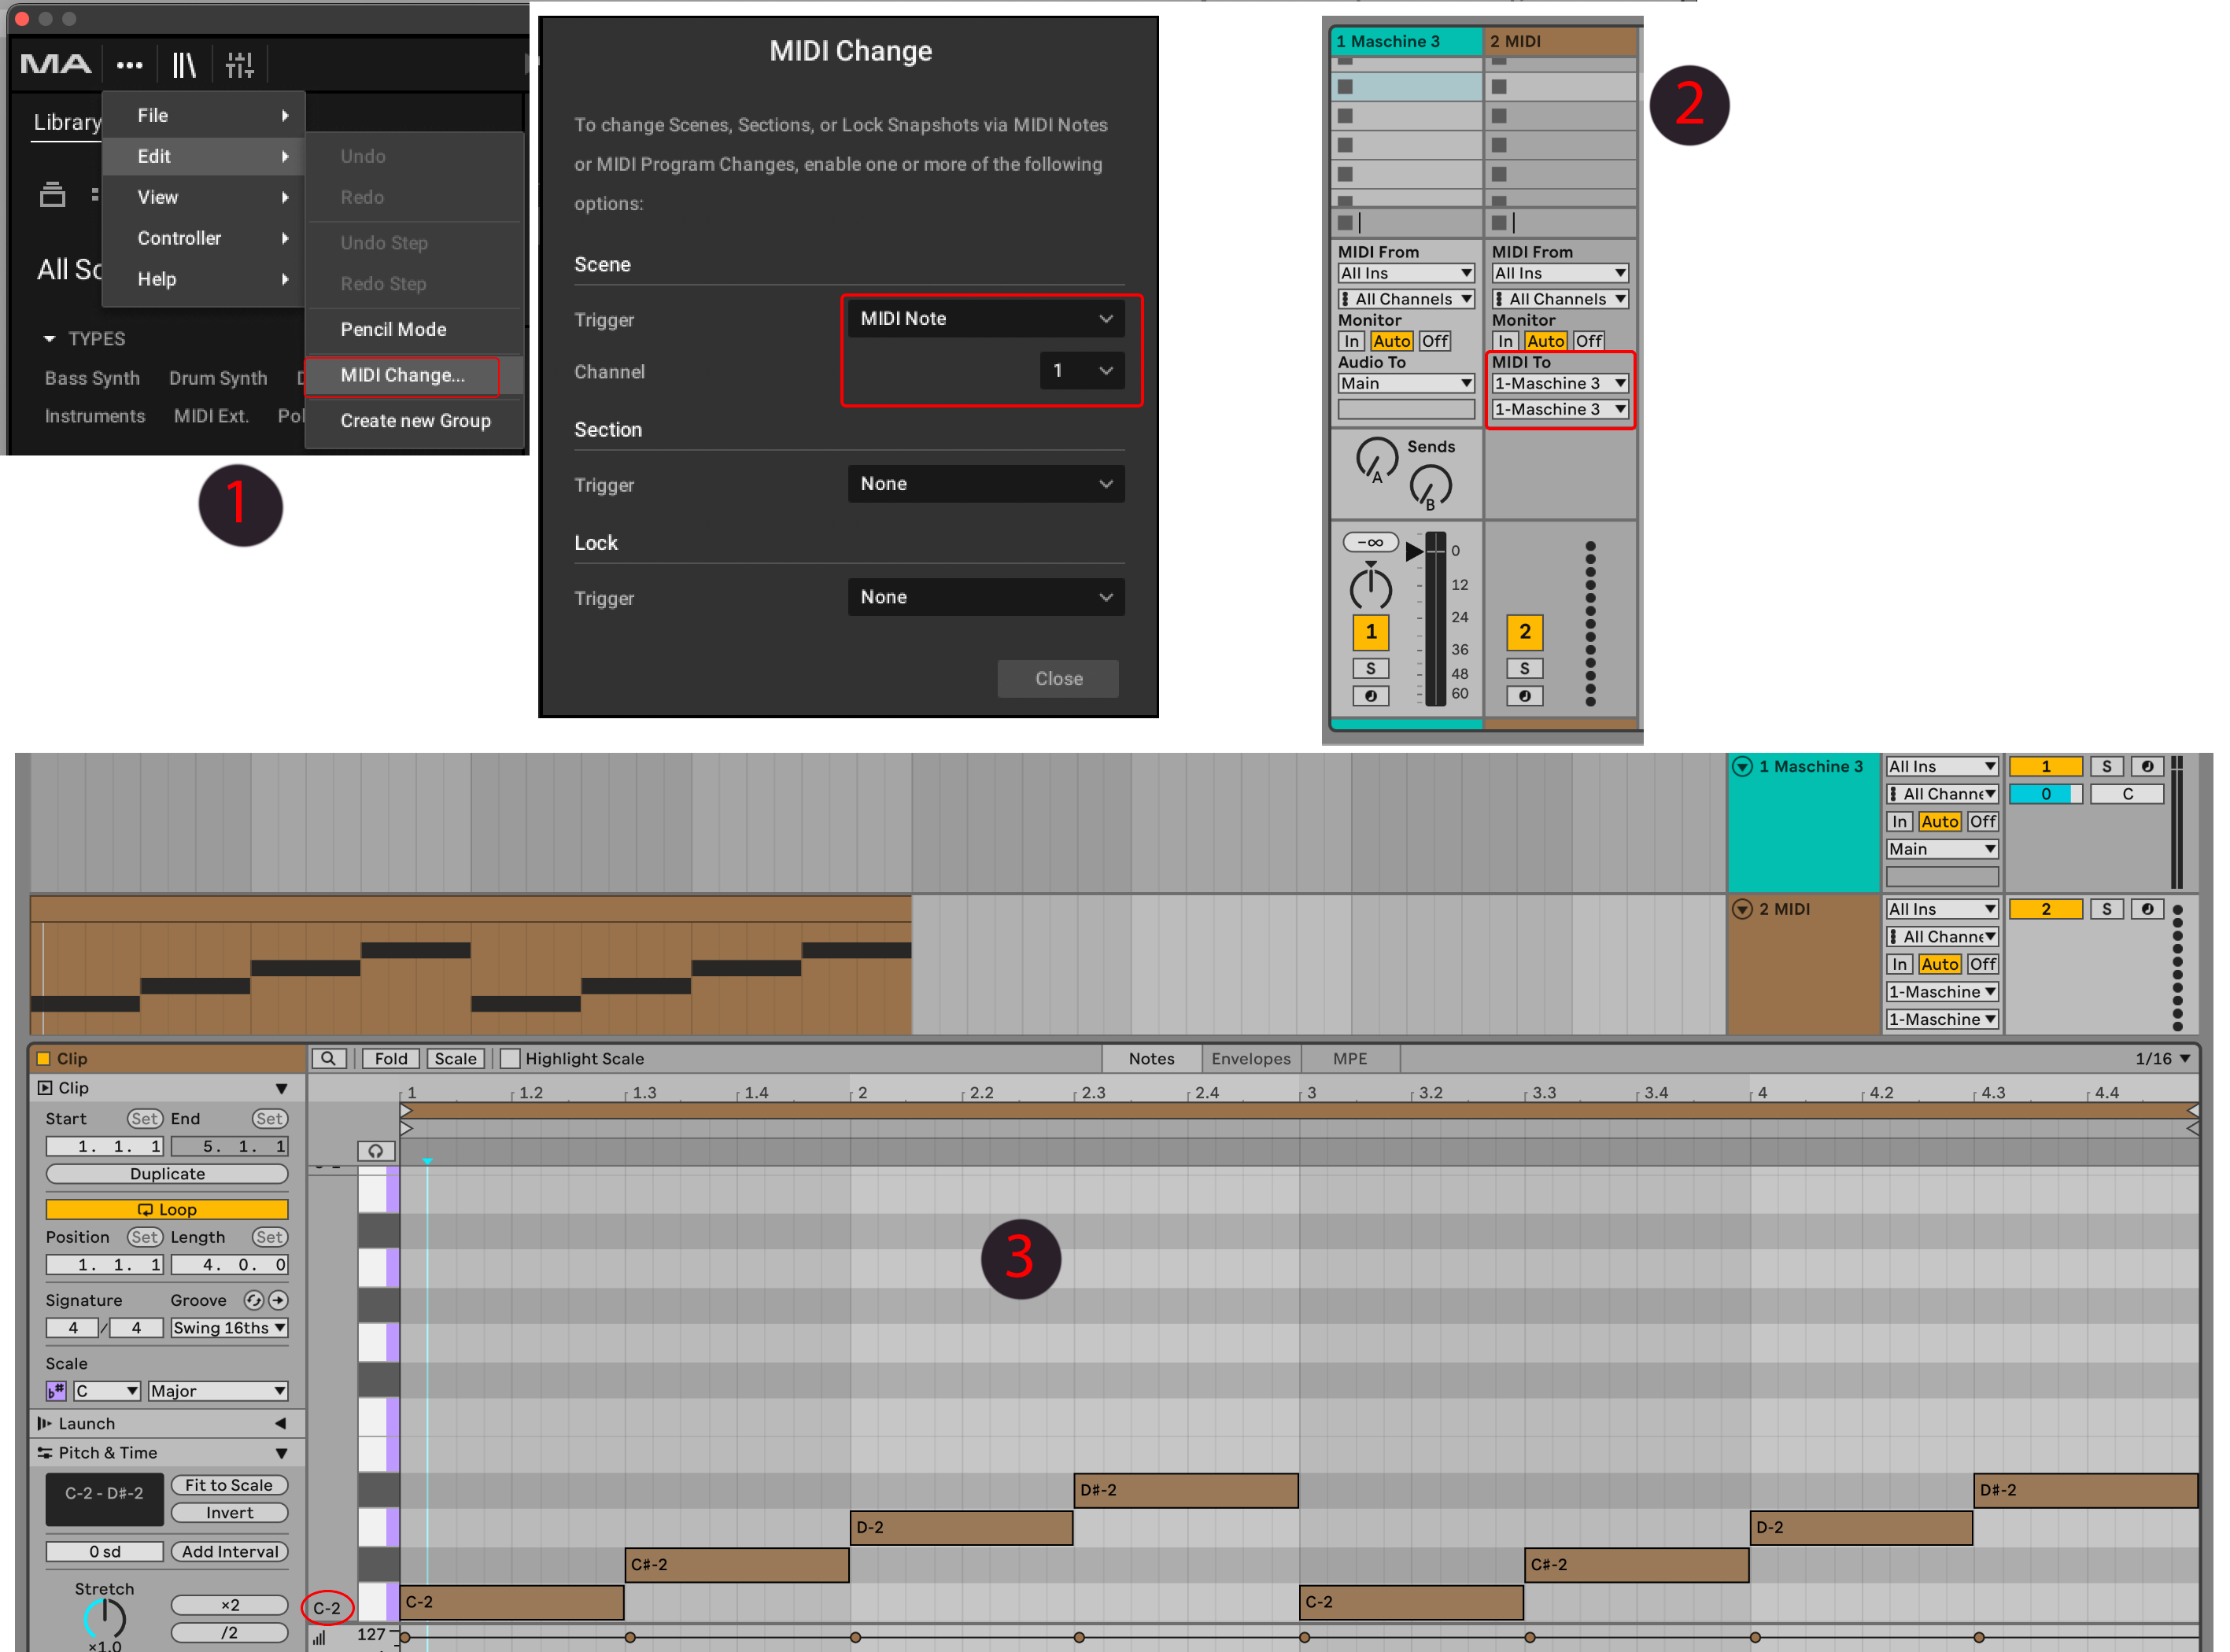This screenshot has height=1652, width=2230.
Task: Select MIDI Change... in the Edit submenu
Action: [x=402, y=376]
